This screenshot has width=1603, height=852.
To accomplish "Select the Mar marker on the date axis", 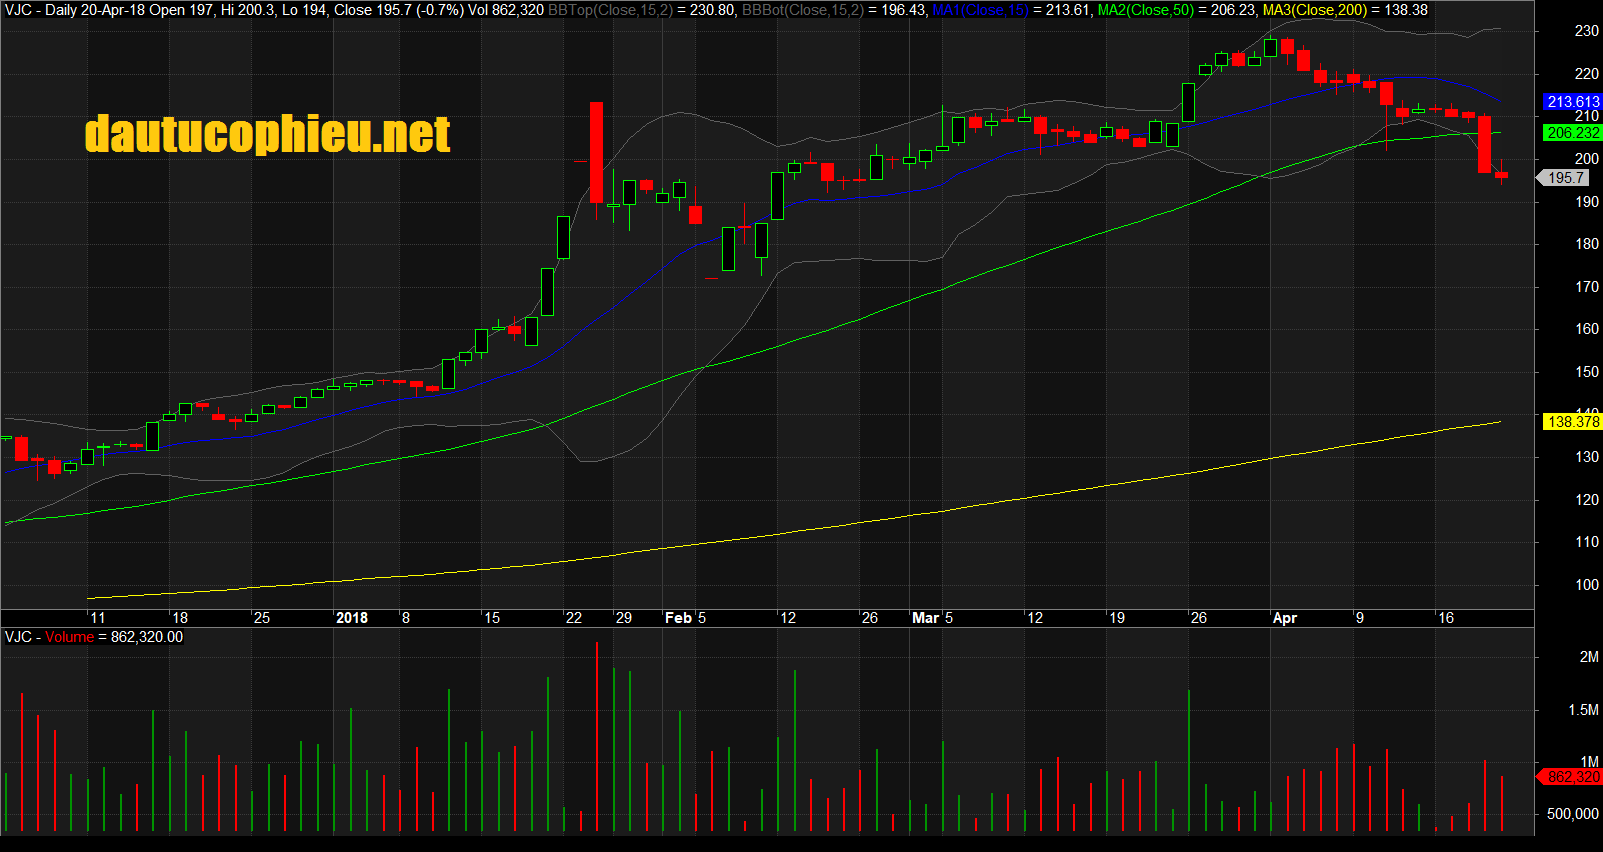I will pyautogui.click(x=925, y=618).
